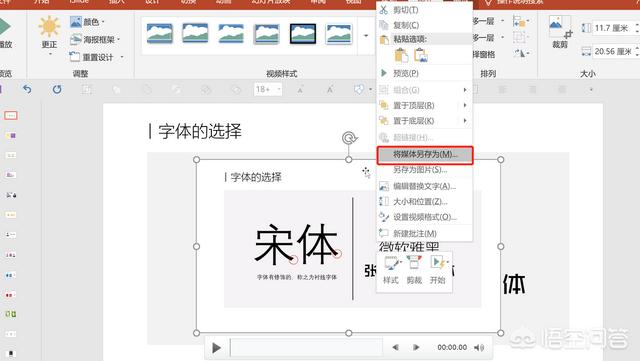This screenshot has width=640, height=361.
Task: Step the video forward with the forward button
Action: point(416,347)
